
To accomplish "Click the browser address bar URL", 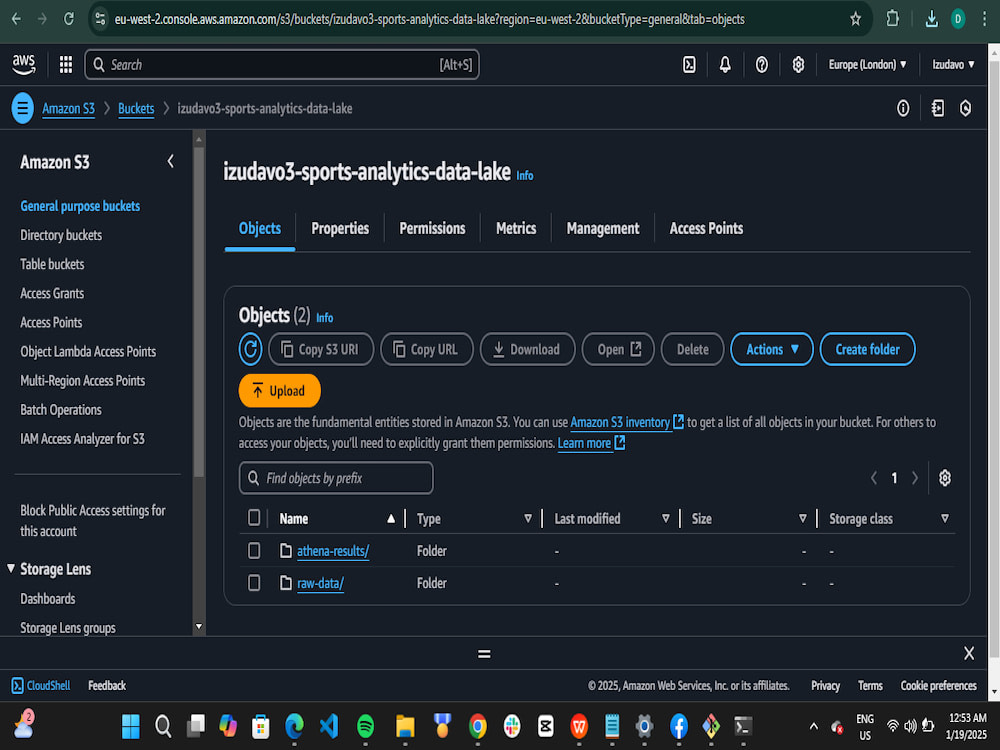I will click(429, 19).
